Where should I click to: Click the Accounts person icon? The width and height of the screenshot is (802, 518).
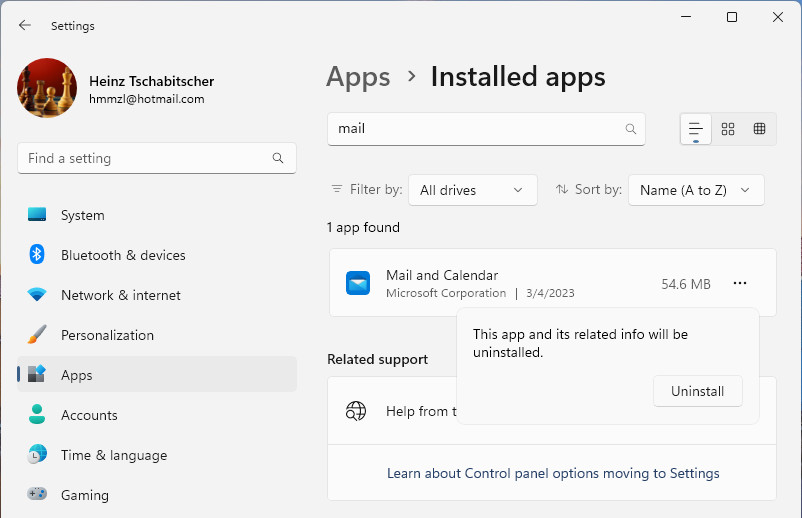(x=37, y=414)
